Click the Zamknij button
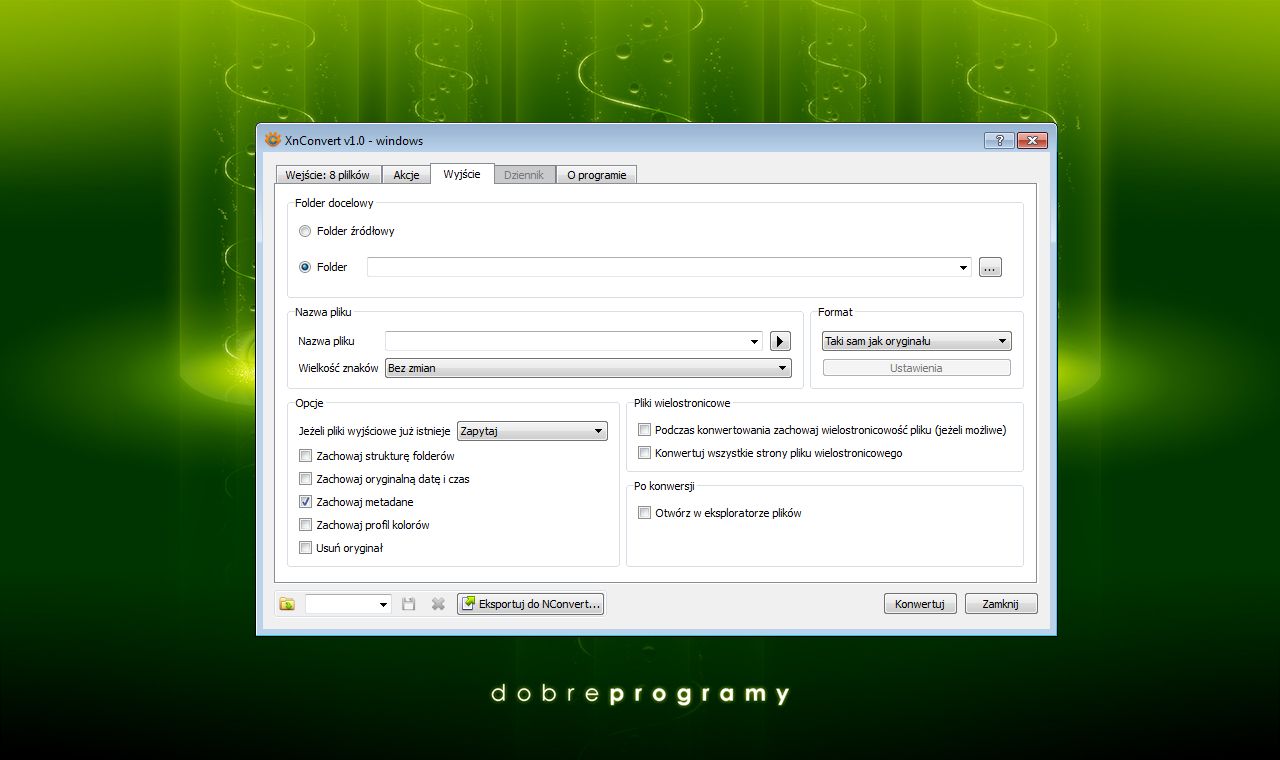This screenshot has width=1280, height=760. tap(1001, 604)
